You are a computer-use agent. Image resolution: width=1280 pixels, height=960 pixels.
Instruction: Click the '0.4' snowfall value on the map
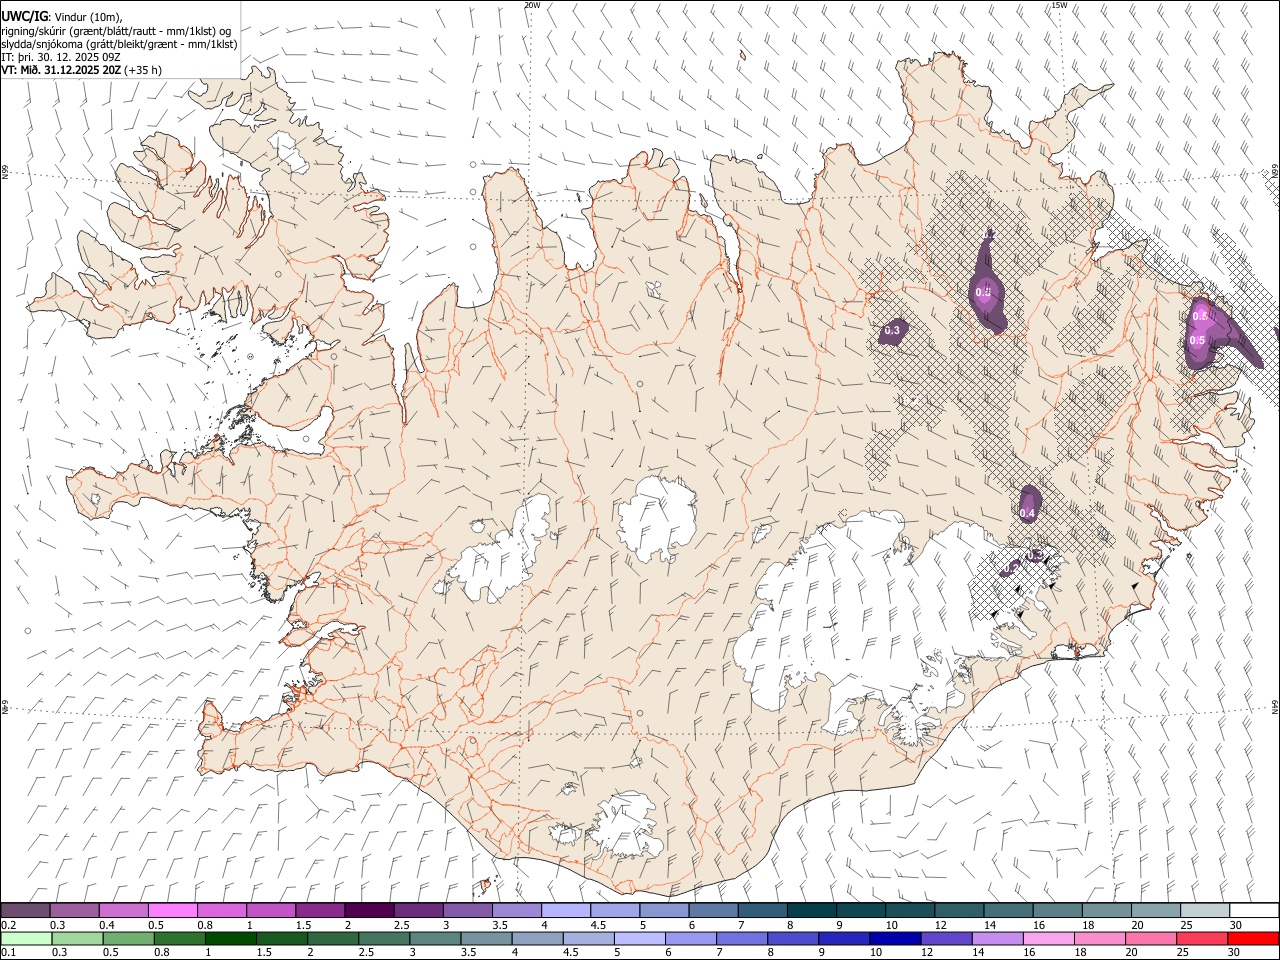coord(1027,513)
